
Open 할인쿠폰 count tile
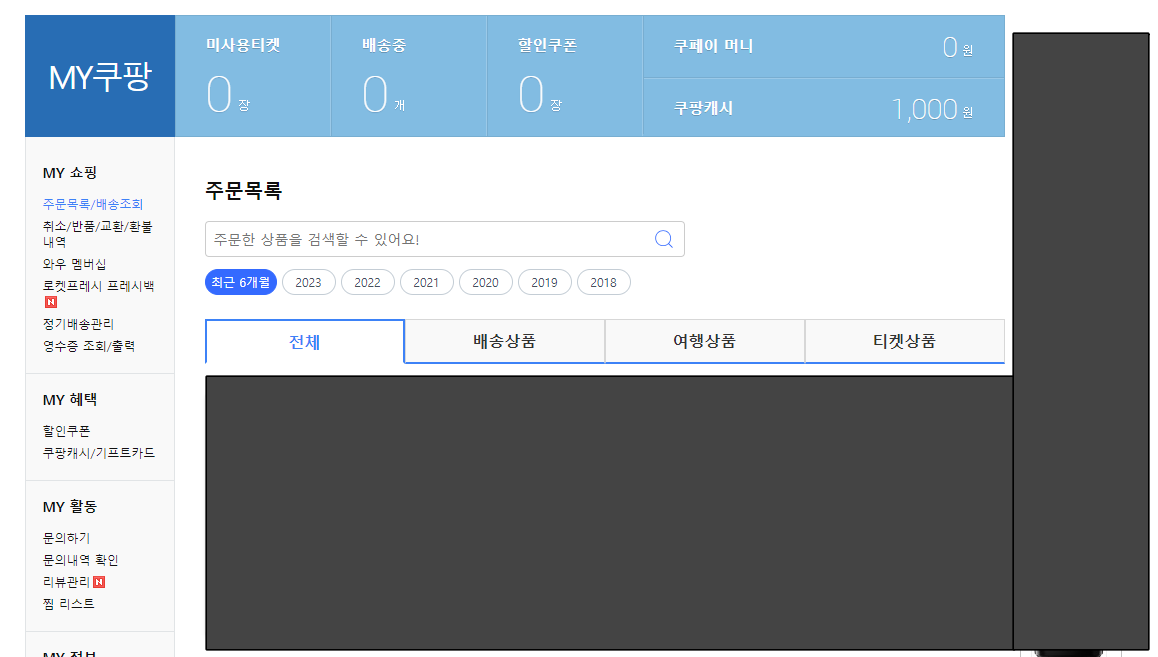(x=565, y=76)
